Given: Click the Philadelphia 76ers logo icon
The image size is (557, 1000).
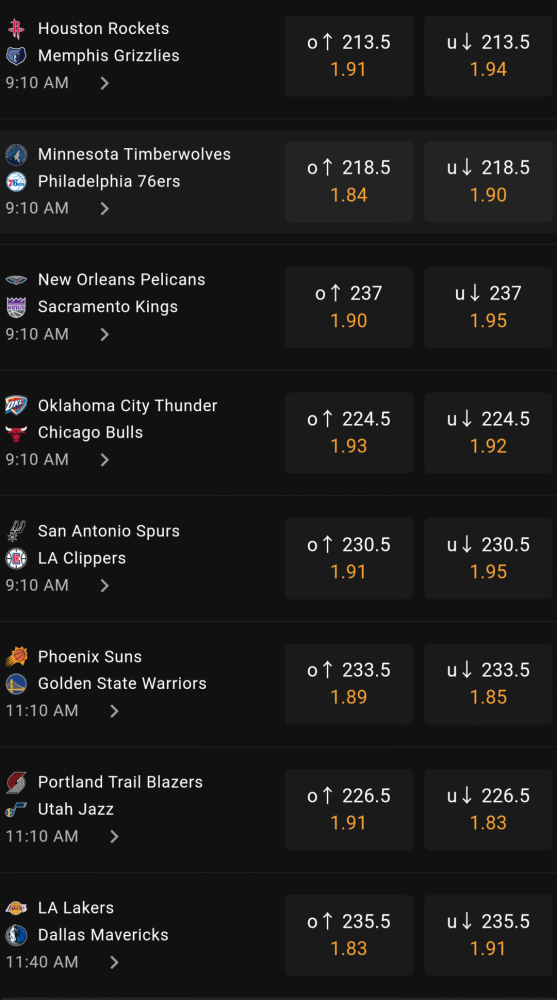Looking at the screenshot, I should click(16, 182).
